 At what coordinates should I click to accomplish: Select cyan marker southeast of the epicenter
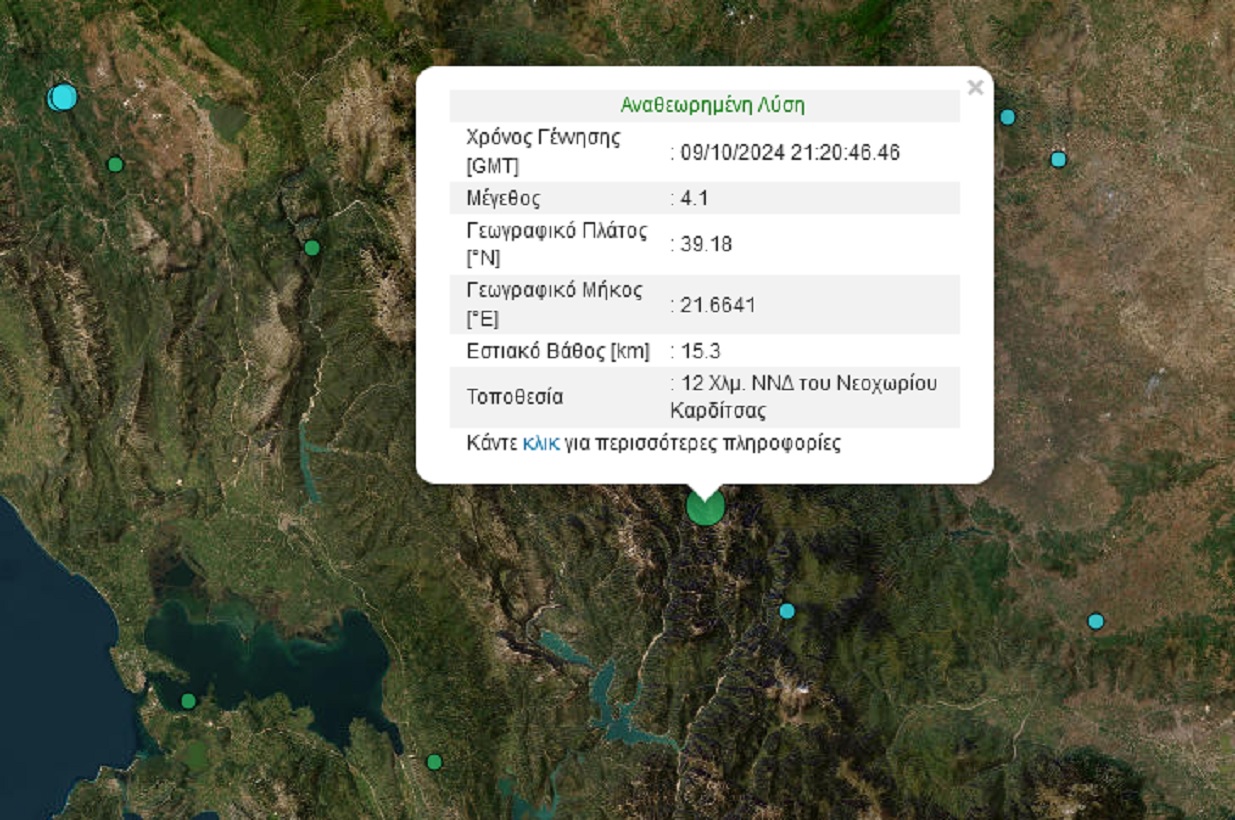[787, 611]
